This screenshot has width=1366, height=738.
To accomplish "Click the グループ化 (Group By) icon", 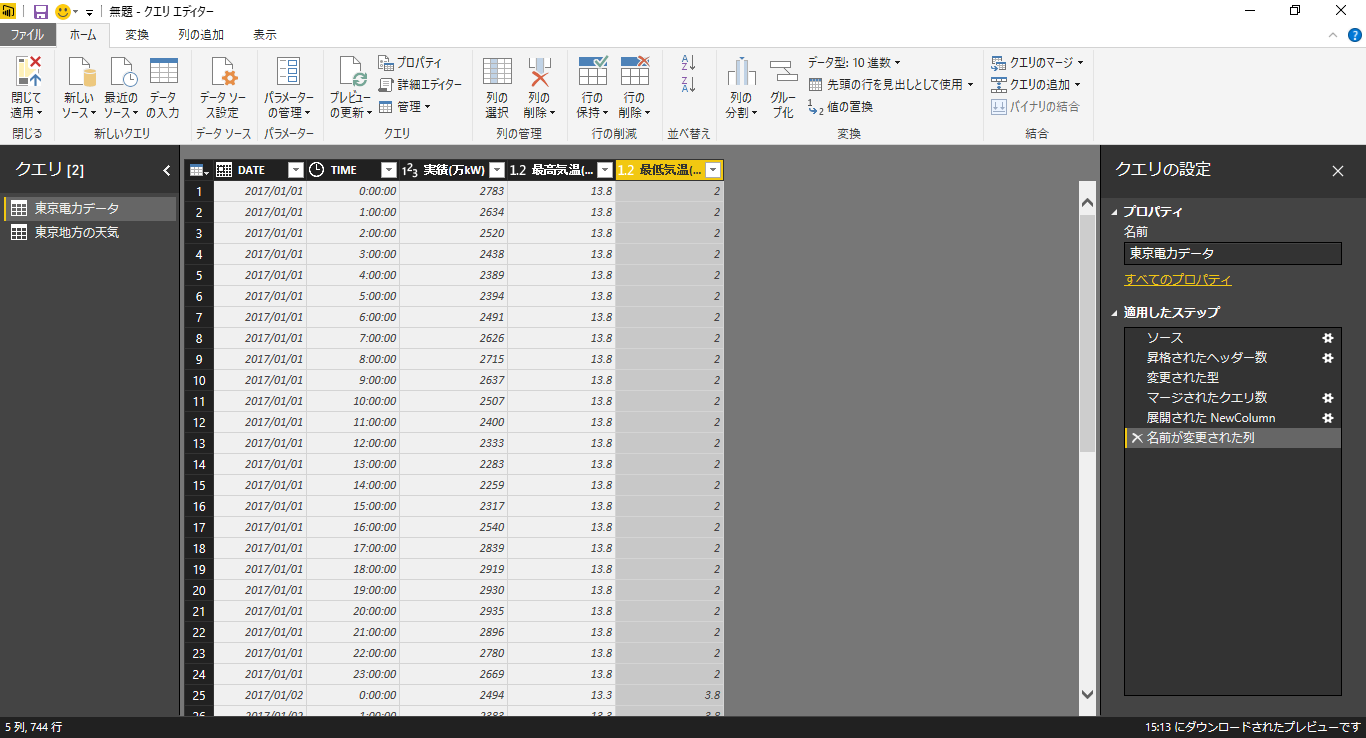I will 783,72.
